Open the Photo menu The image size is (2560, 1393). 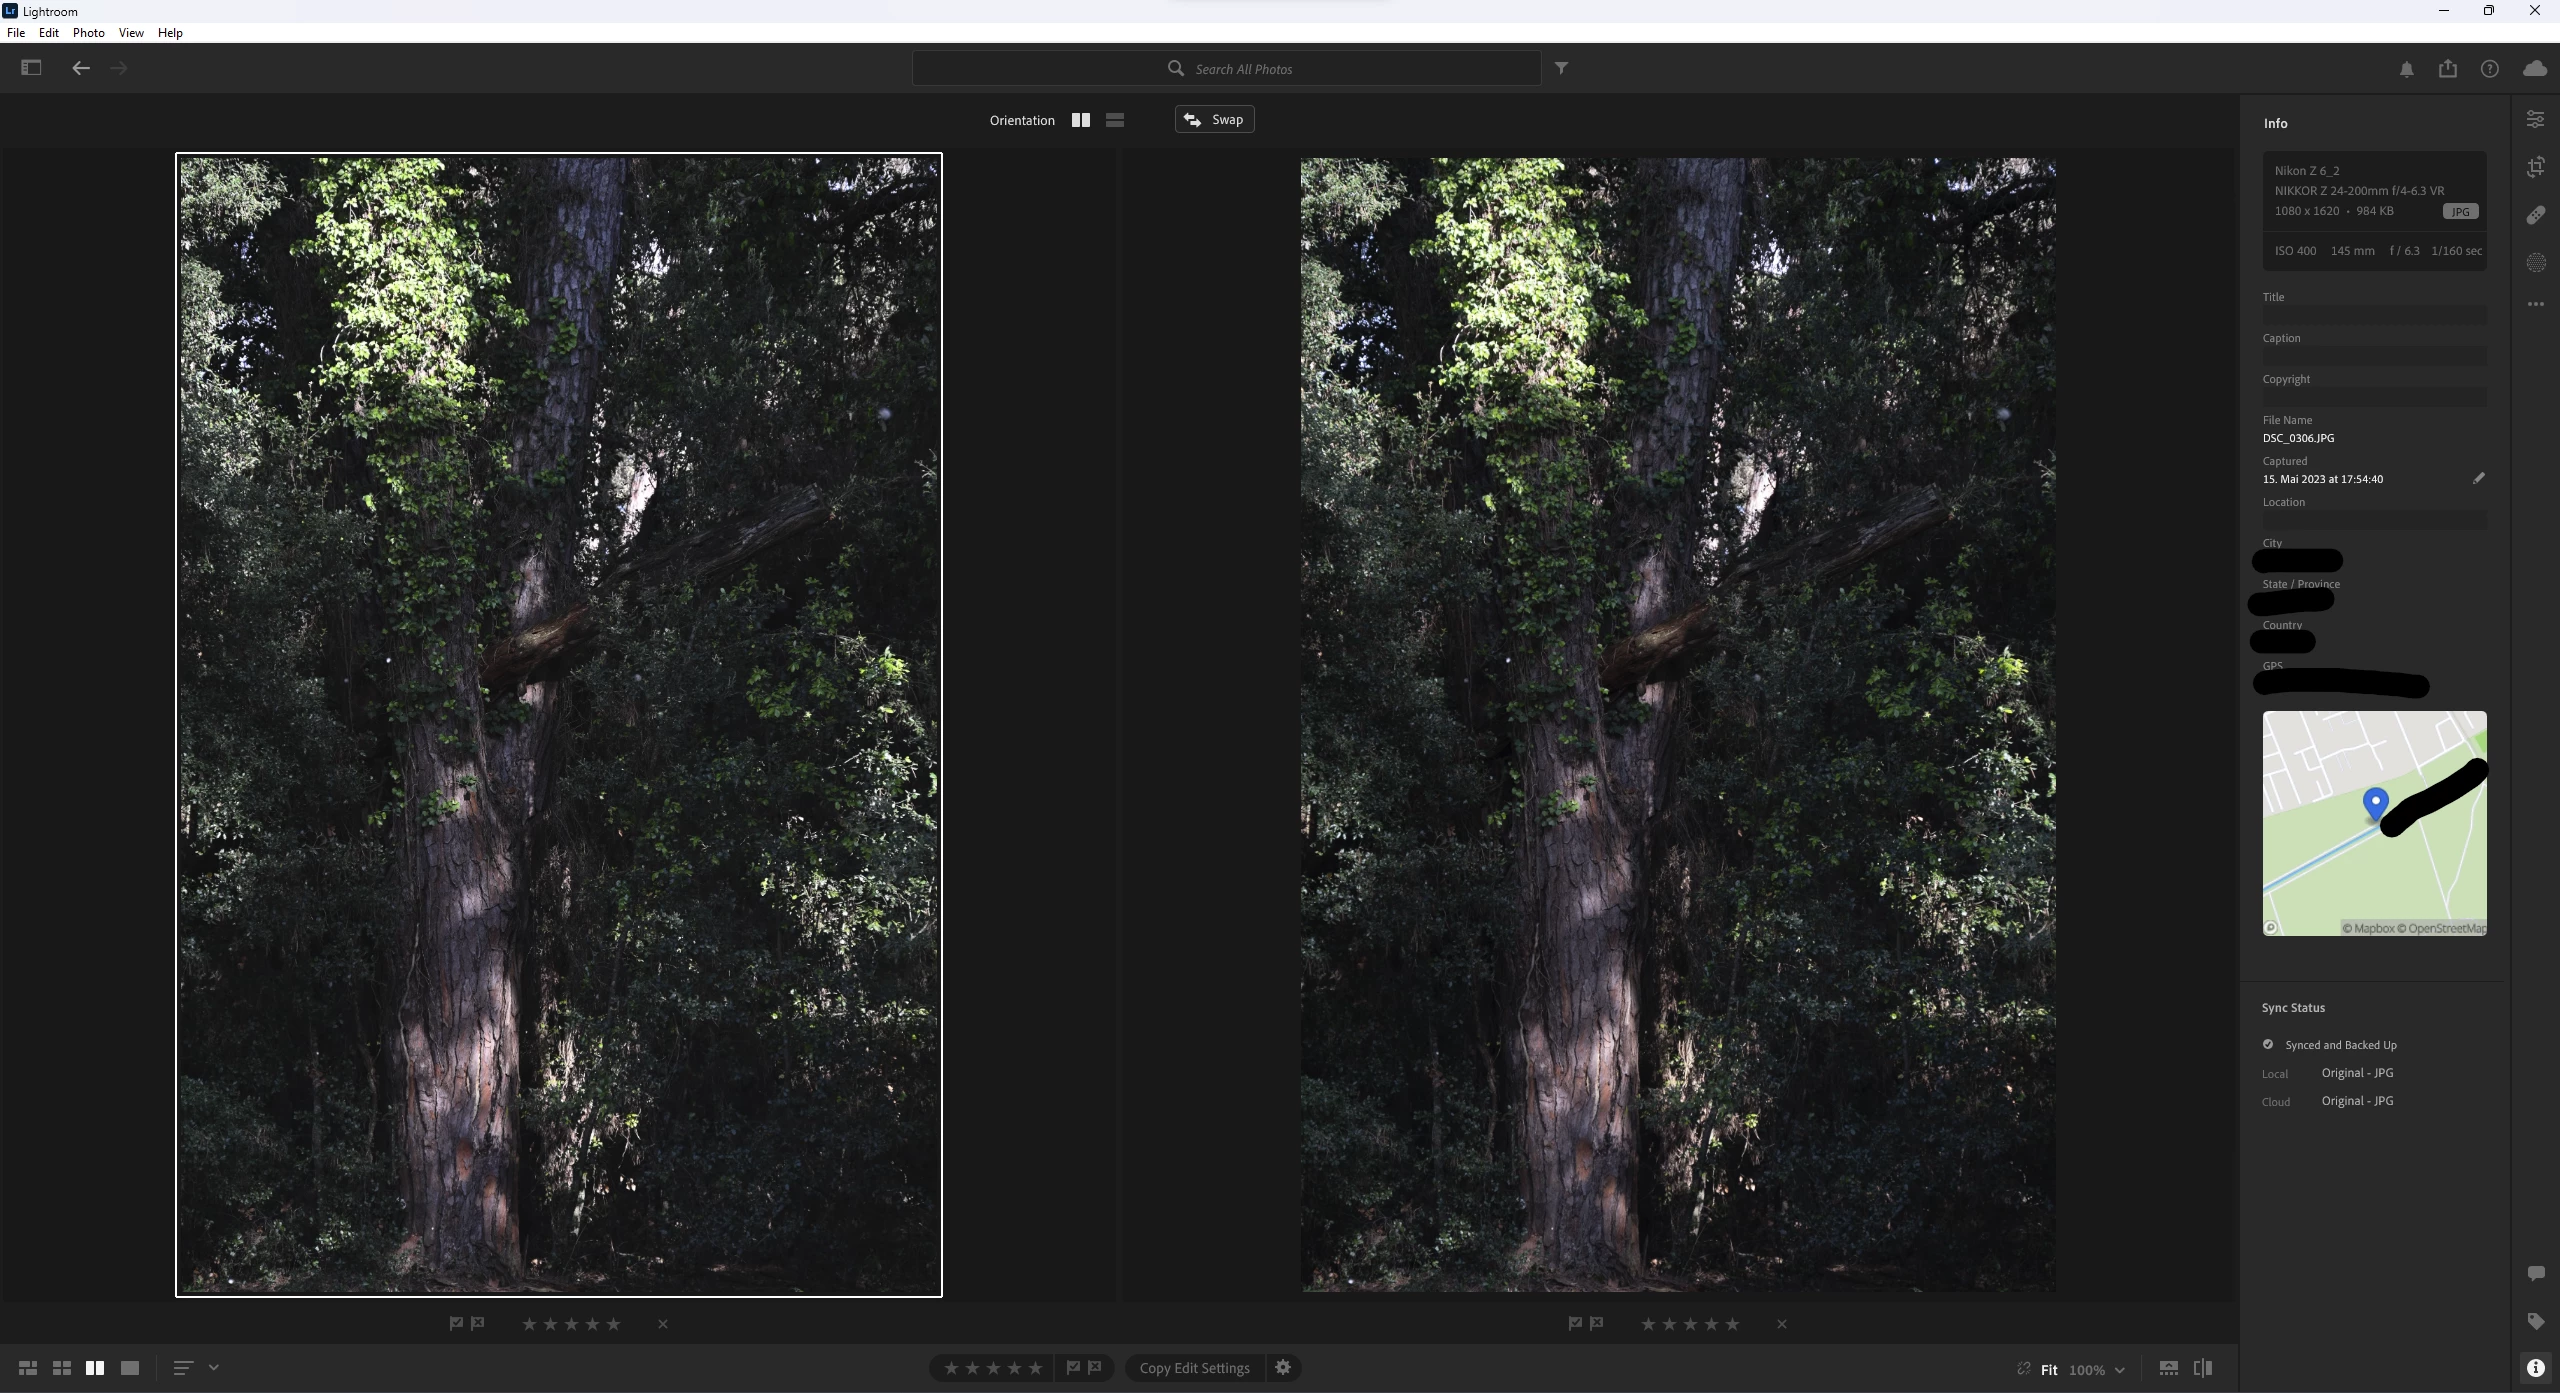88,33
